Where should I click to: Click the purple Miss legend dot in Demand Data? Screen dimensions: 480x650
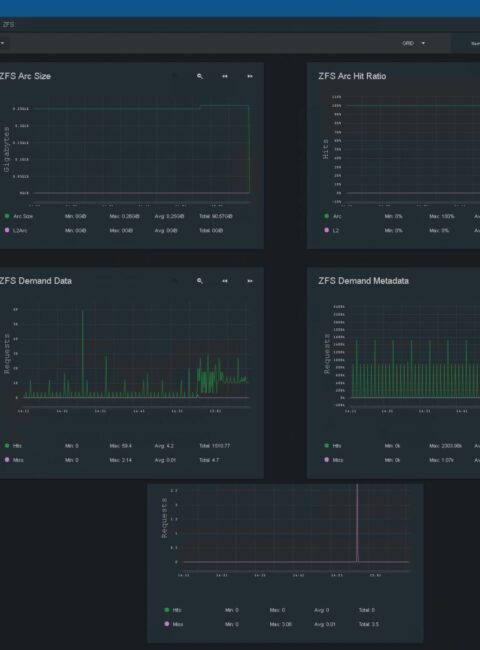(7, 460)
